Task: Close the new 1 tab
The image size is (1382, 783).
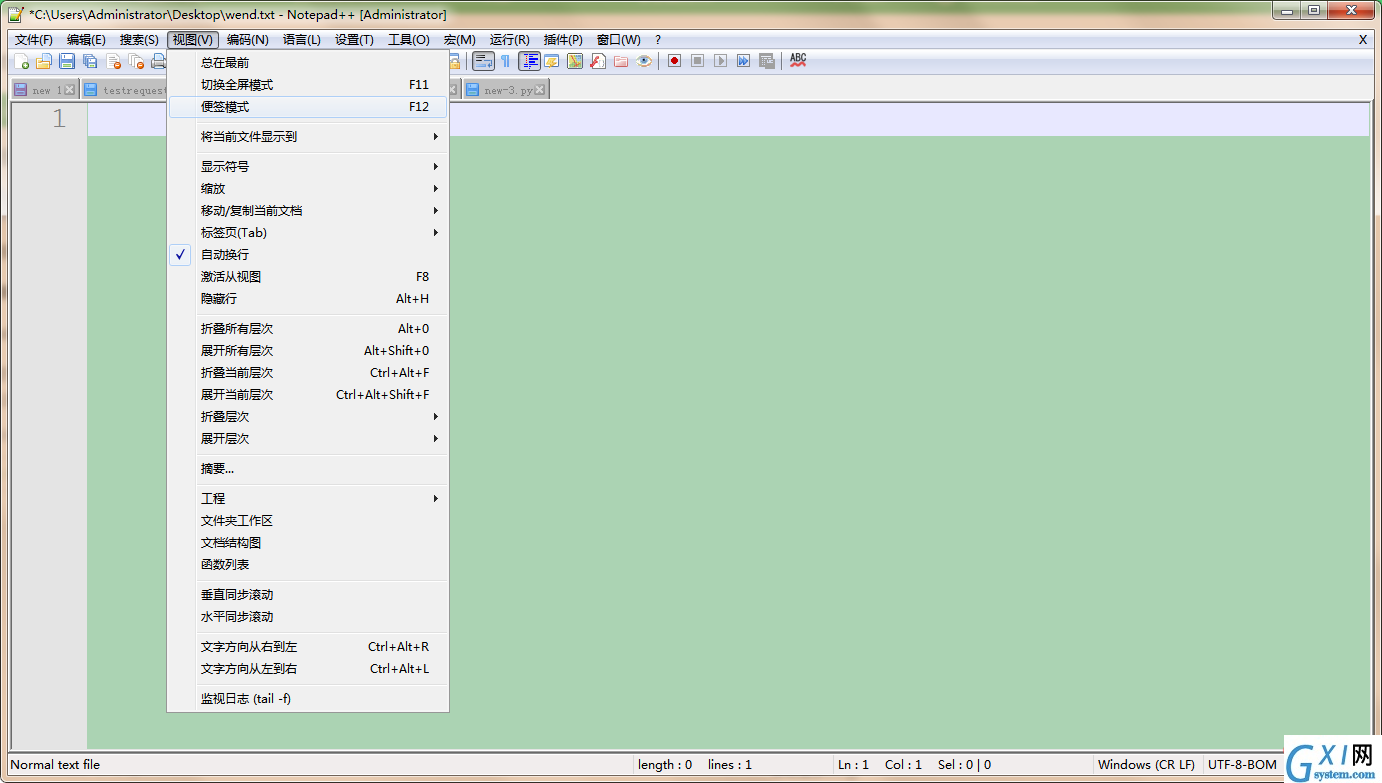Action: click(70, 90)
